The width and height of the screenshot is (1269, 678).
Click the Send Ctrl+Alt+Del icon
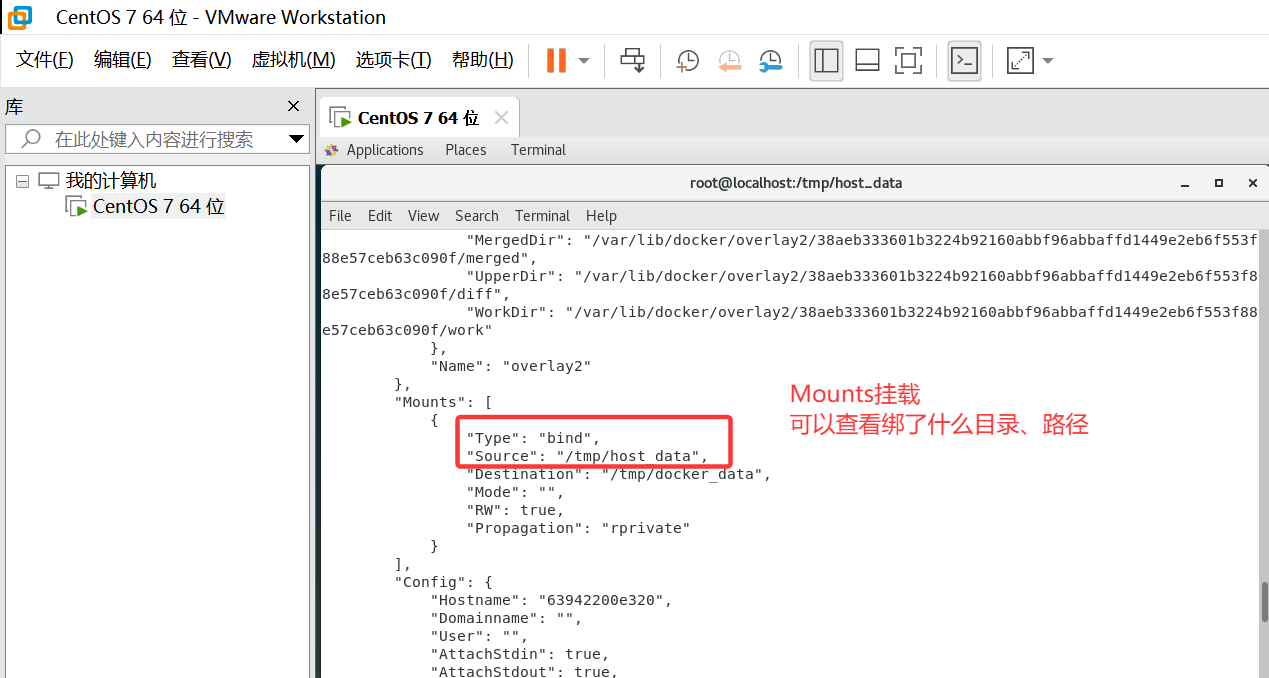[632, 60]
